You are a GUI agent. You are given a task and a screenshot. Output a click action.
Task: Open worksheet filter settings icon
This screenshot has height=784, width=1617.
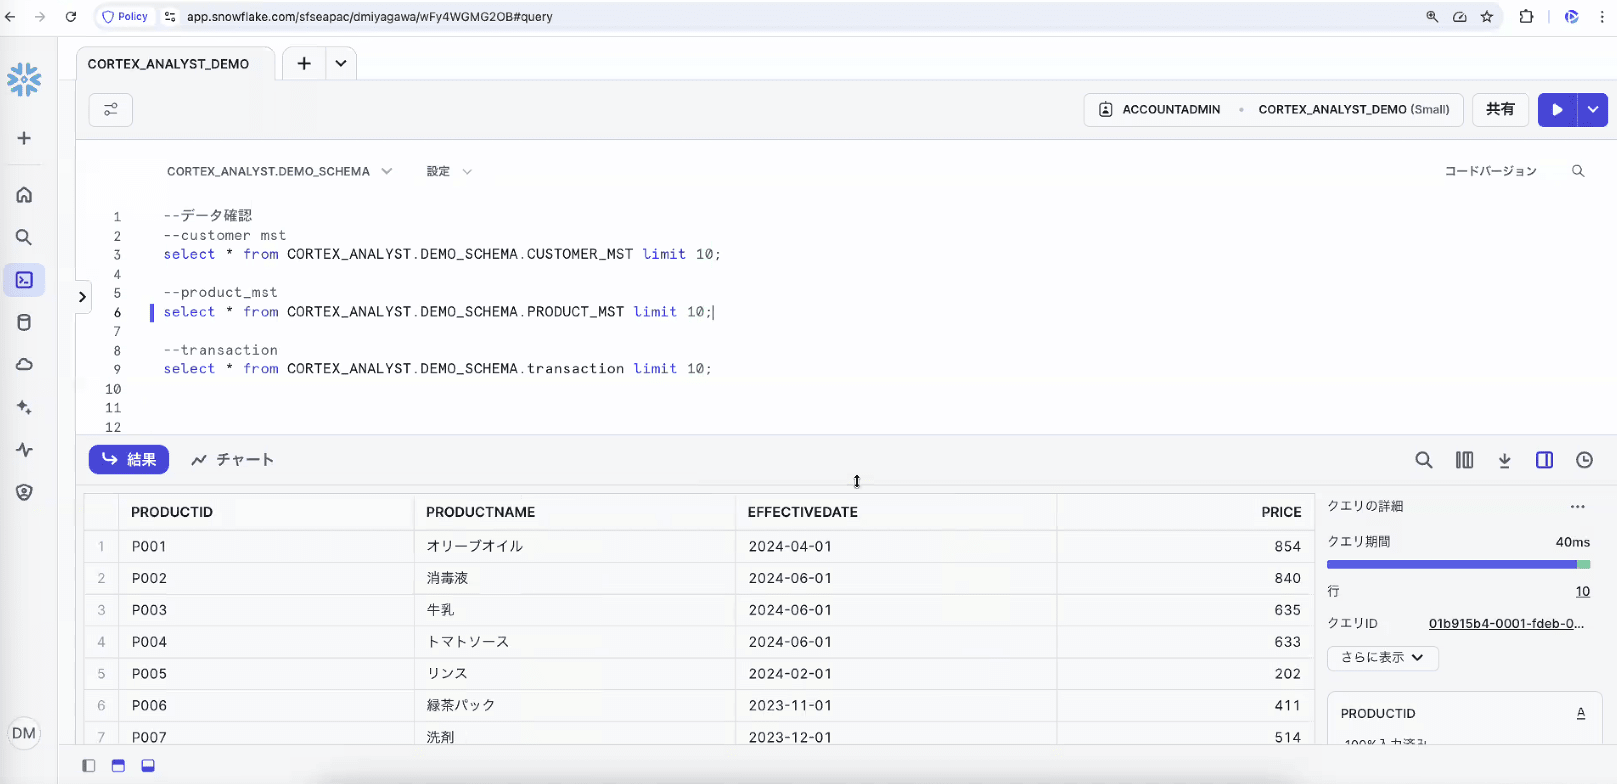tap(111, 109)
